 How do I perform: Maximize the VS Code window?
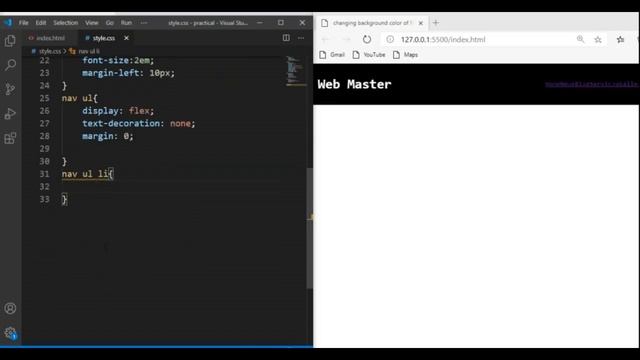(x=281, y=23)
